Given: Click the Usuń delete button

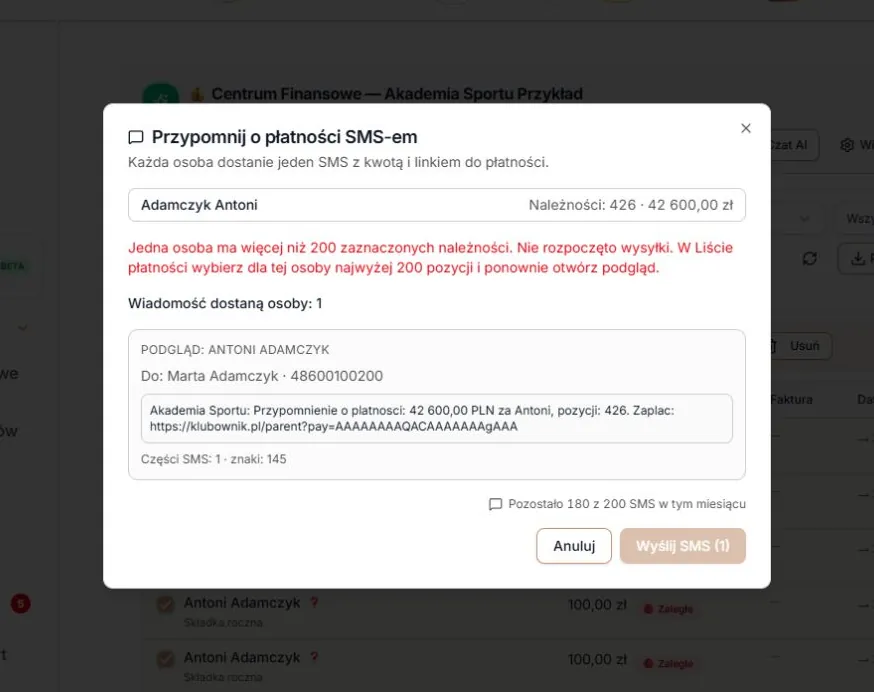Looking at the screenshot, I should point(802,346).
